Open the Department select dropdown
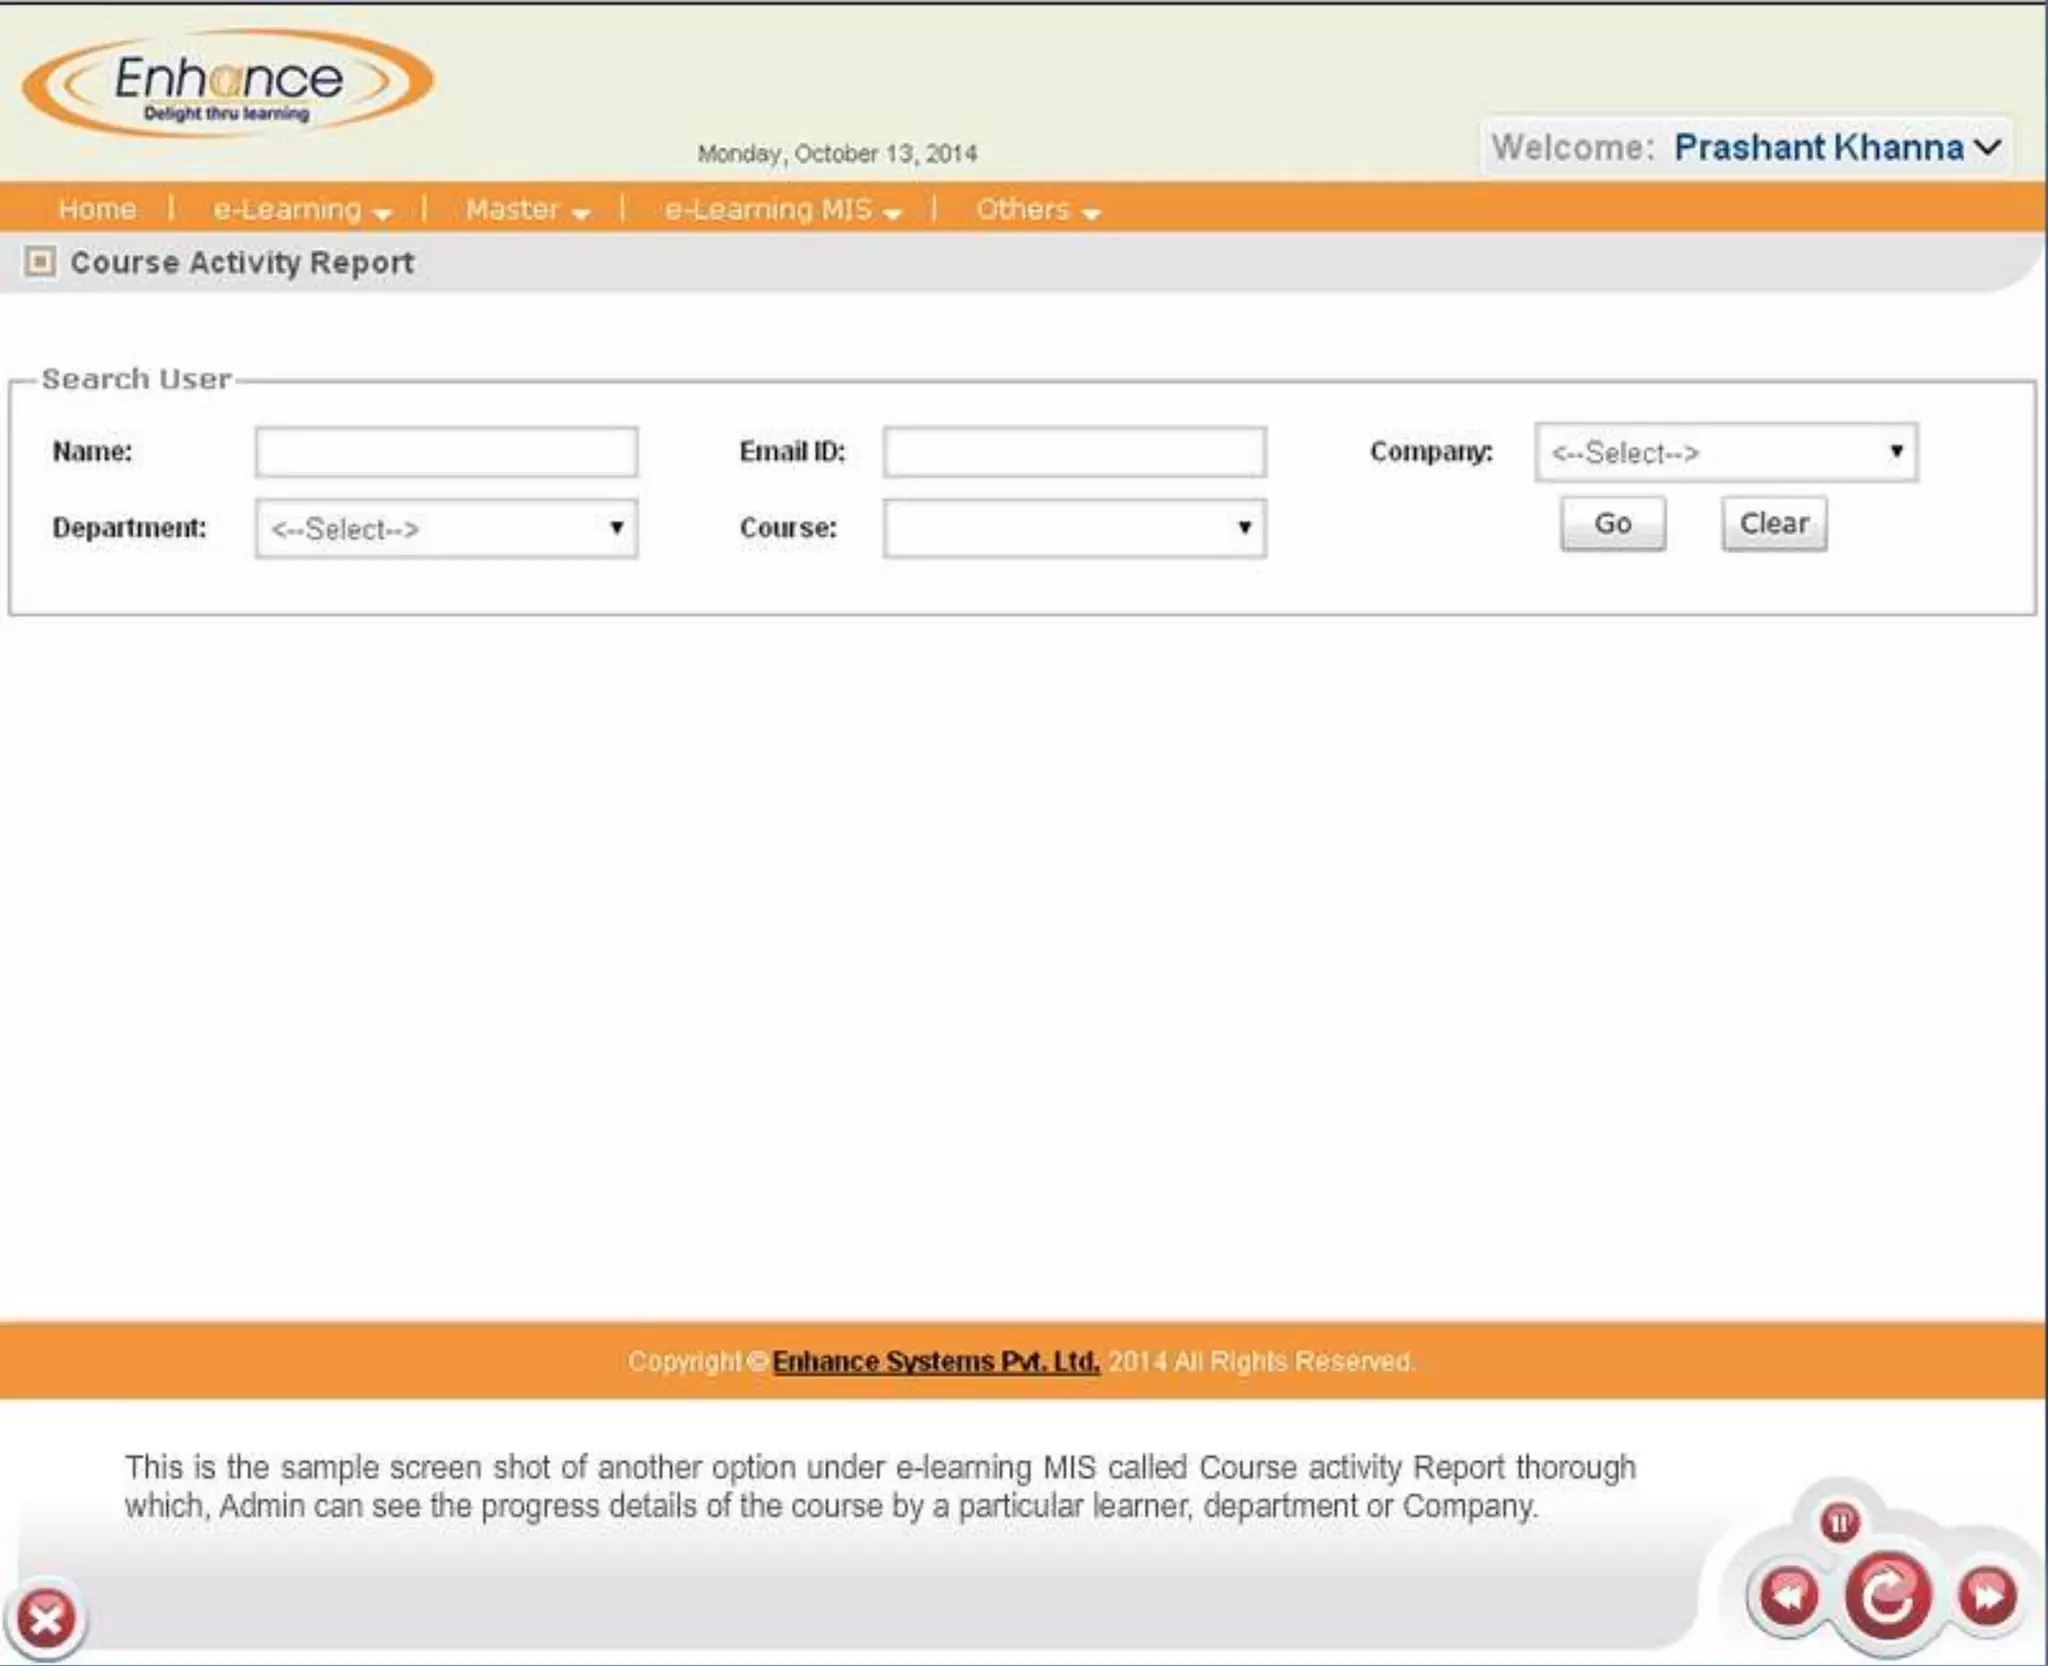 click(x=446, y=529)
